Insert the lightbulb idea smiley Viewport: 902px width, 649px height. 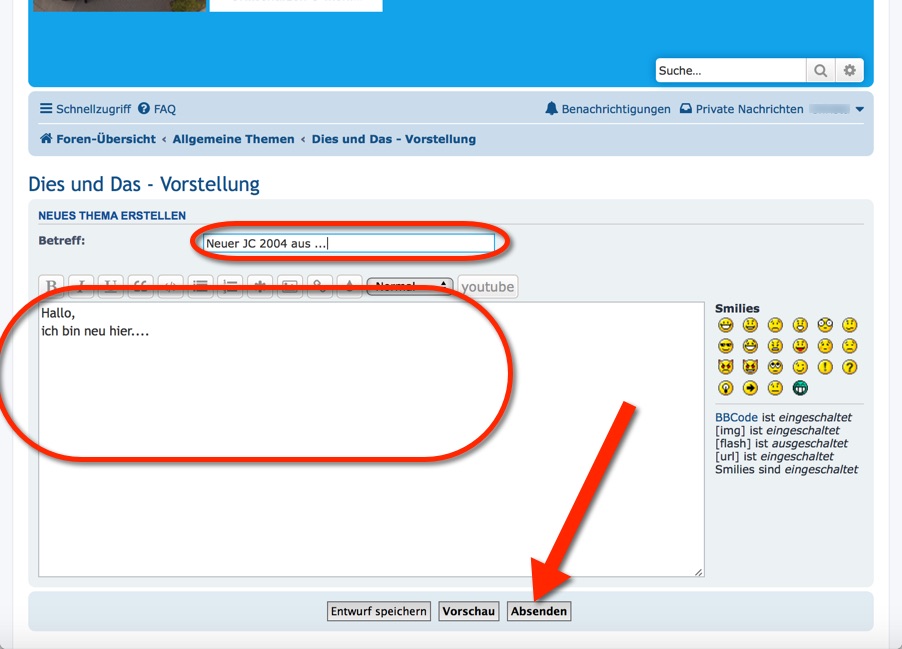725,388
